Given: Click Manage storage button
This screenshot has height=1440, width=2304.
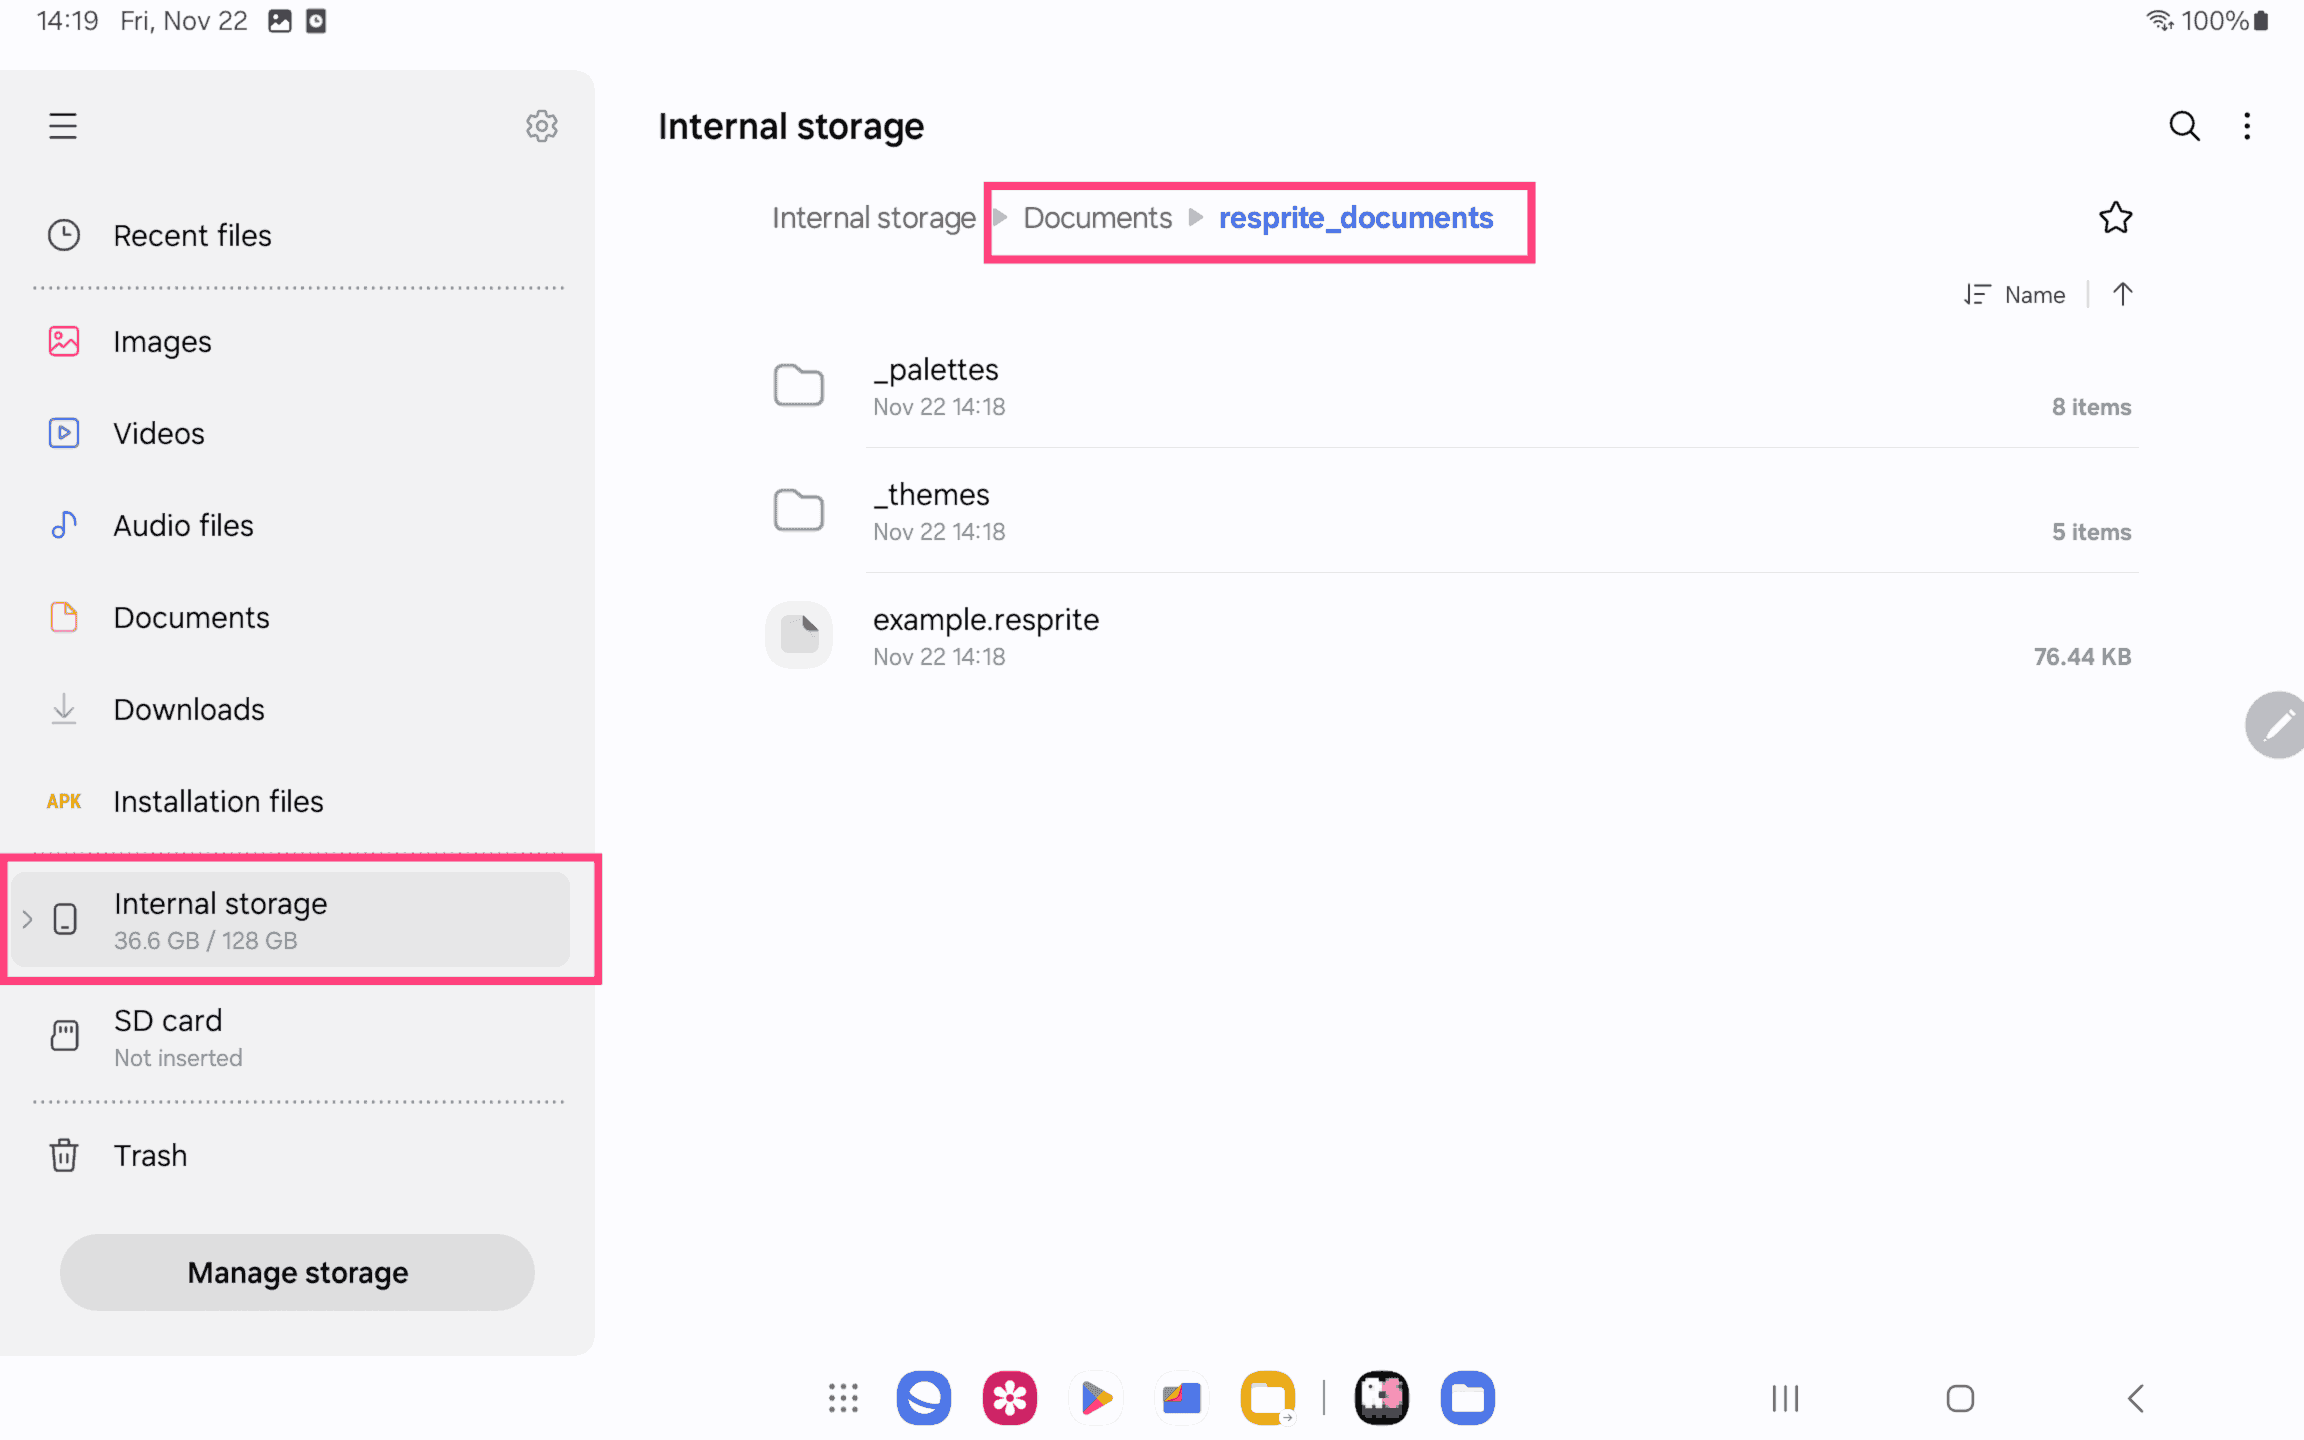Looking at the screenshot, I should point(297,1272).
